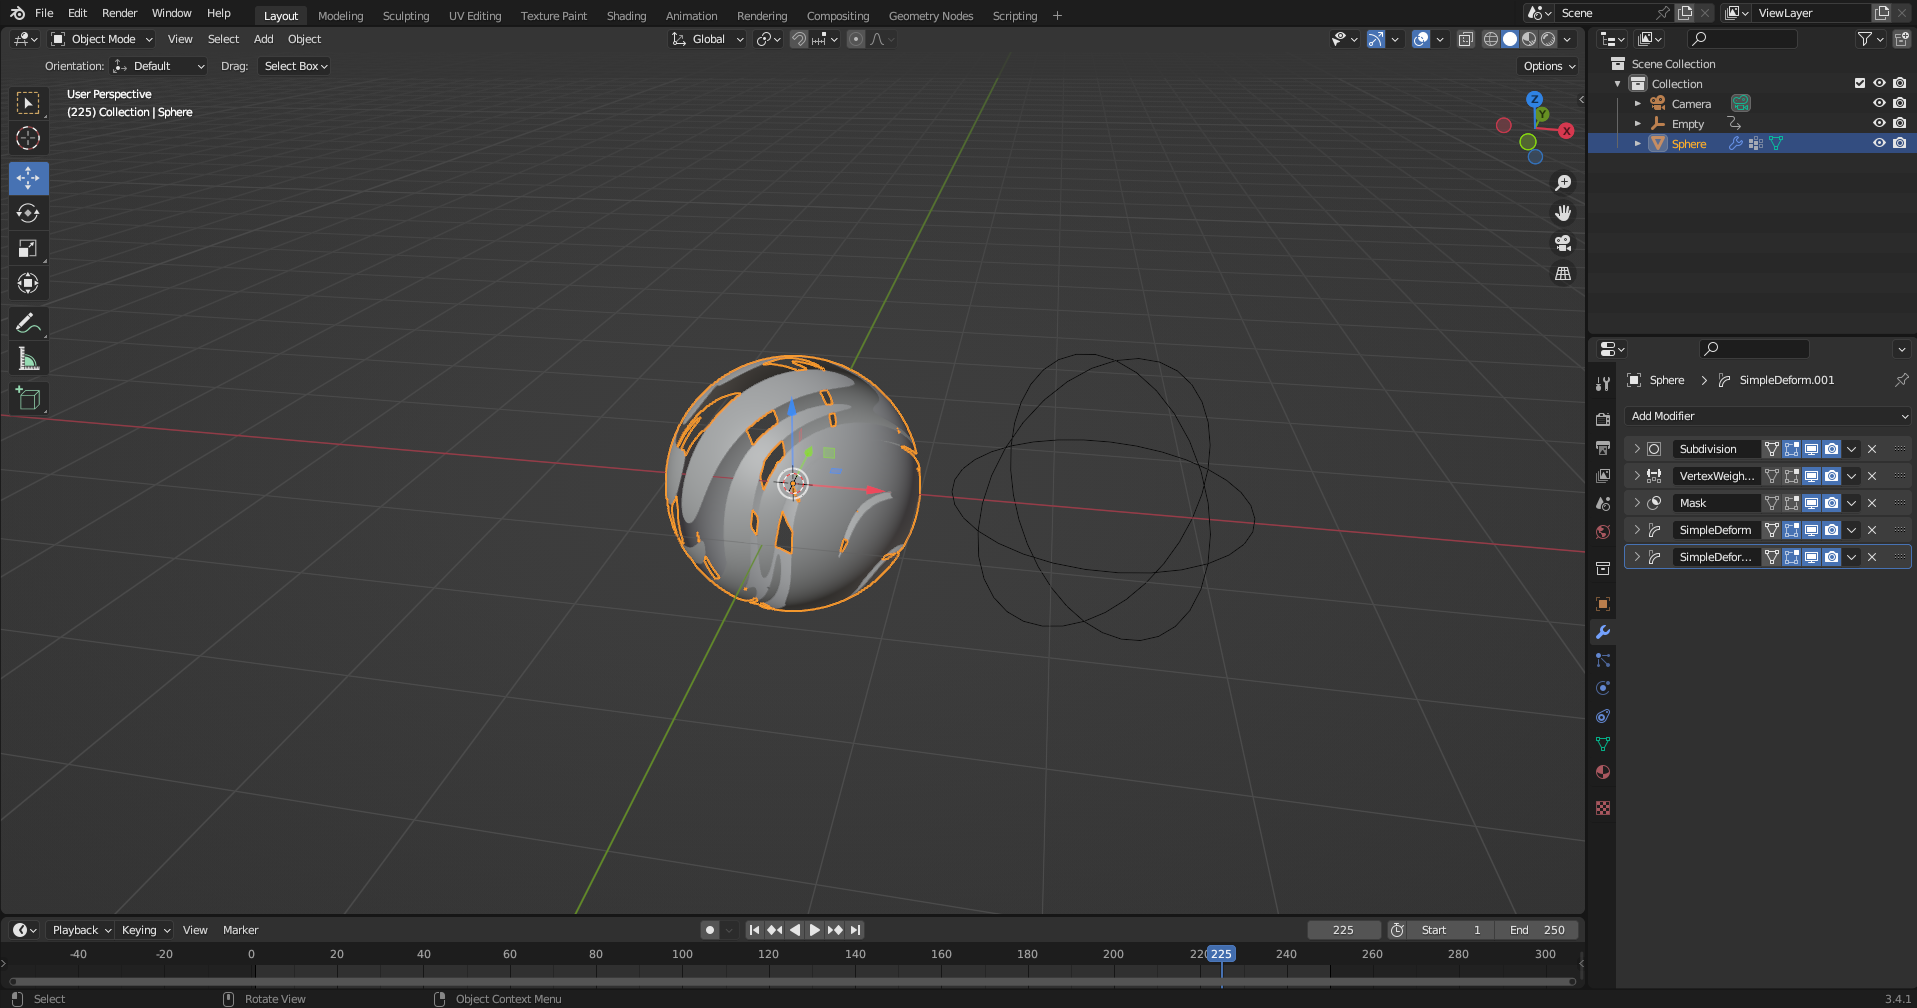This screenshot has height=1008, width=1917.
Task: Open the File menu
Action: [44, 13]
